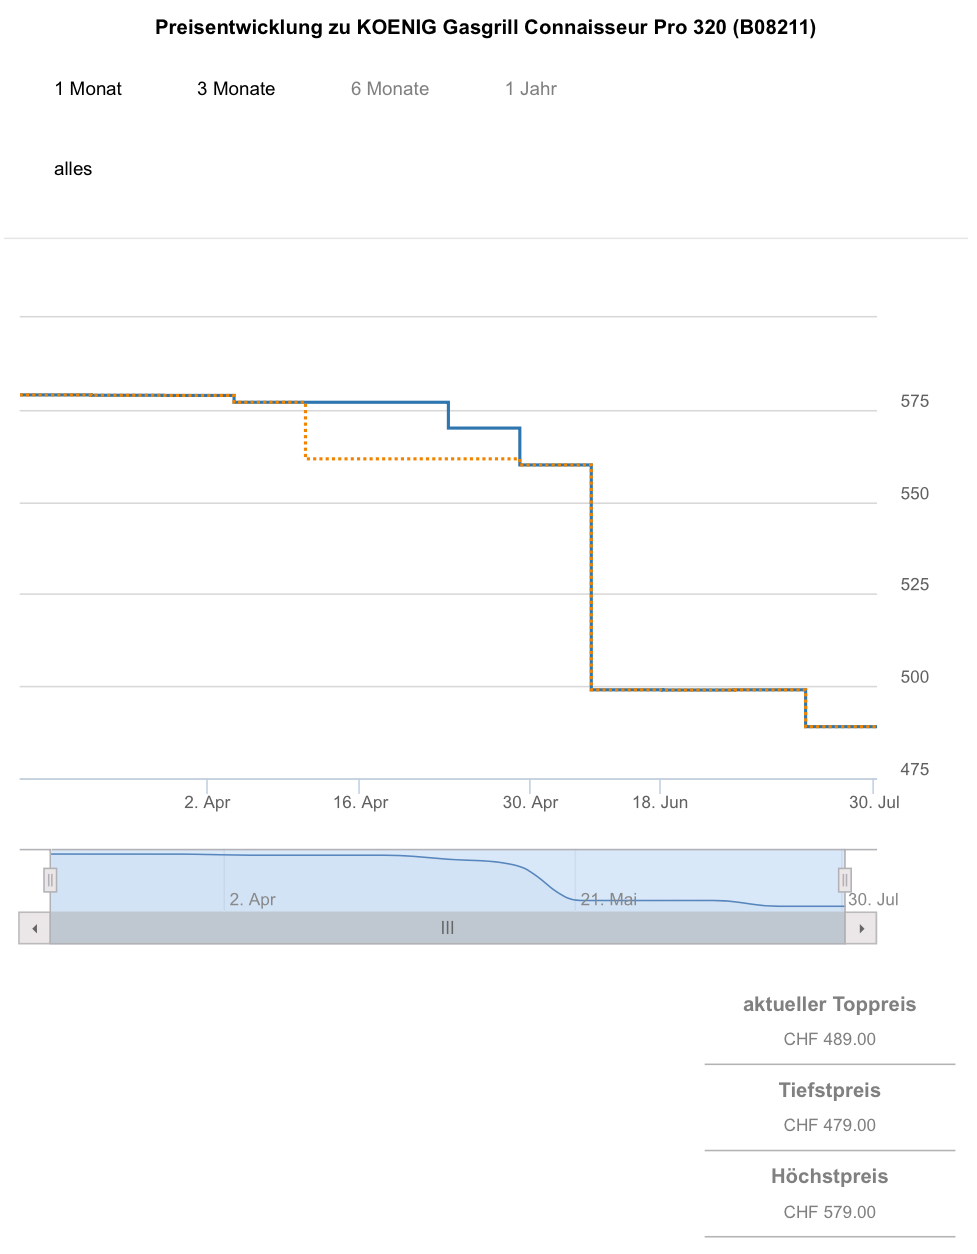This screenshot has height=1254, width=977.
Task: Grab the left navigator range handle
Action: click(x=50, y=880)
